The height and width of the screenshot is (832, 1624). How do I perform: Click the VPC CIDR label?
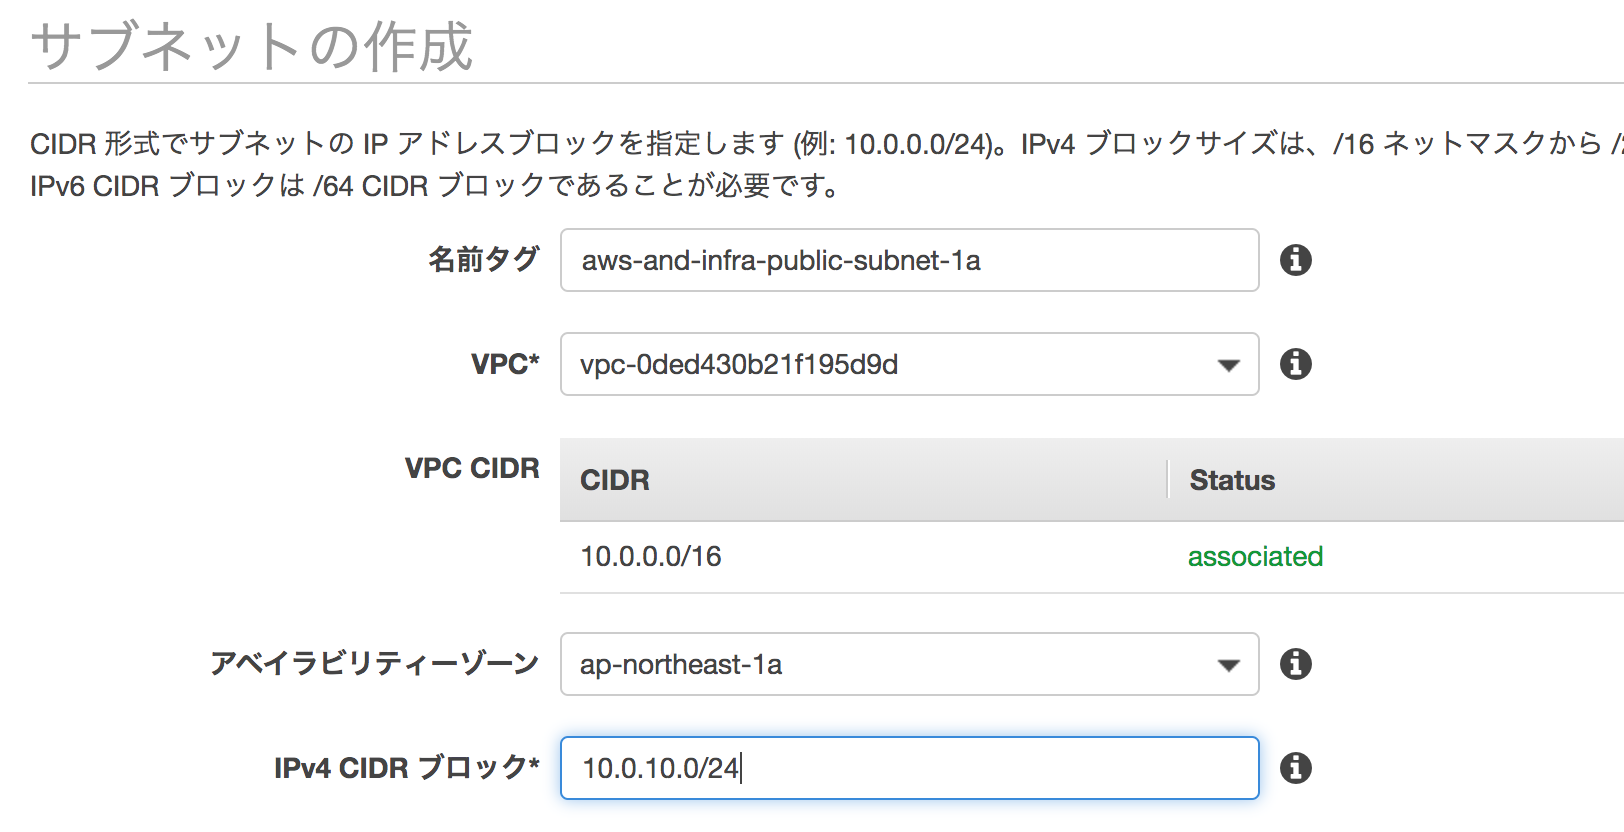pyautogui.click(x=472, y=468)
